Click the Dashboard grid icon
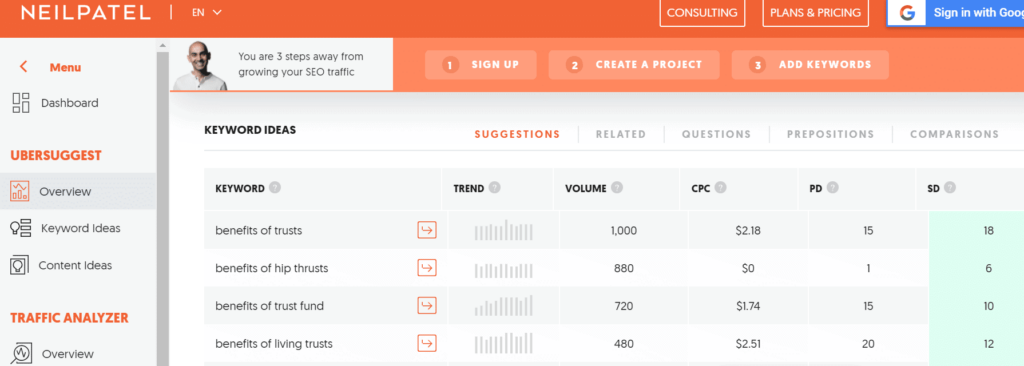This screenshot has height=366, width=1024. point(21,103)
